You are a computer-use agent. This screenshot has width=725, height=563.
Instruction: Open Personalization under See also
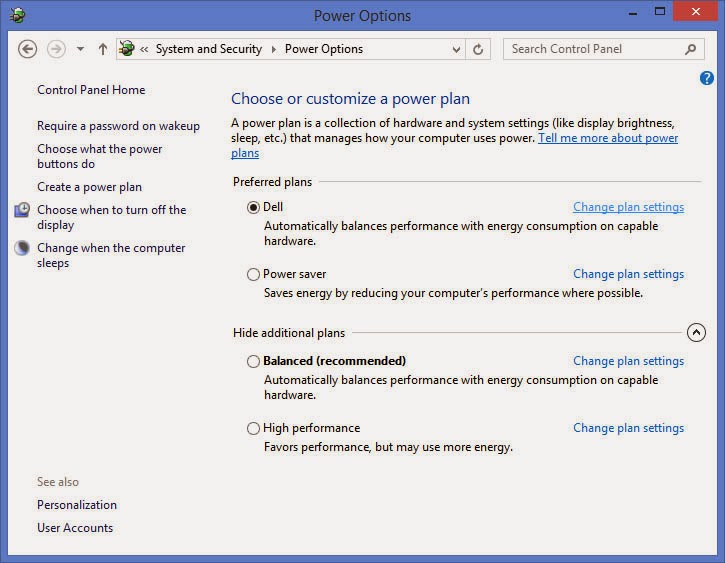coord(77,505)
